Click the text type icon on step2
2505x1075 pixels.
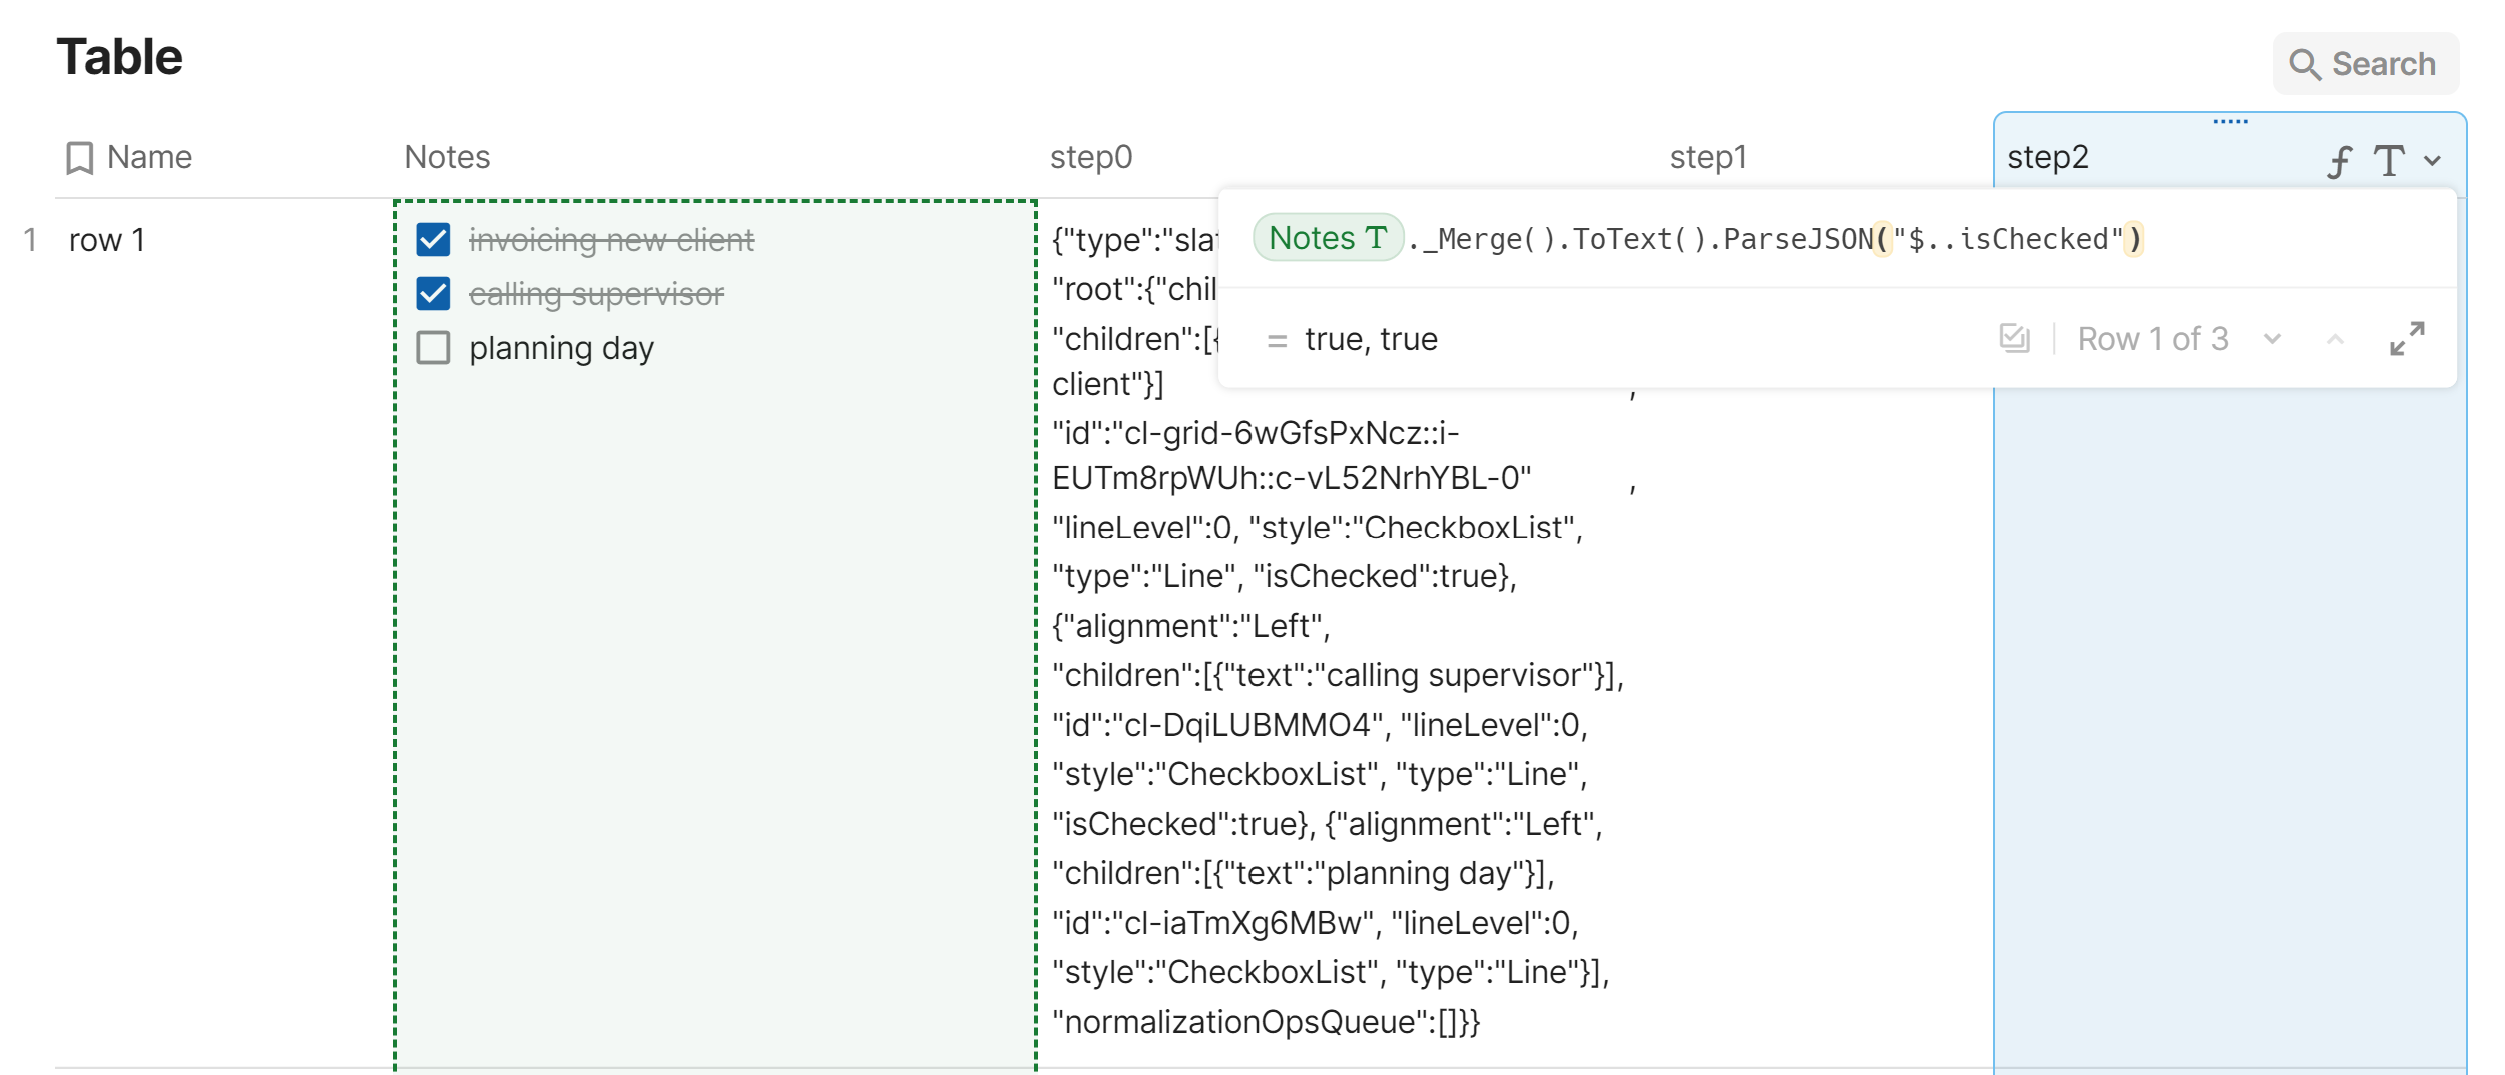tap(2389, 161)
